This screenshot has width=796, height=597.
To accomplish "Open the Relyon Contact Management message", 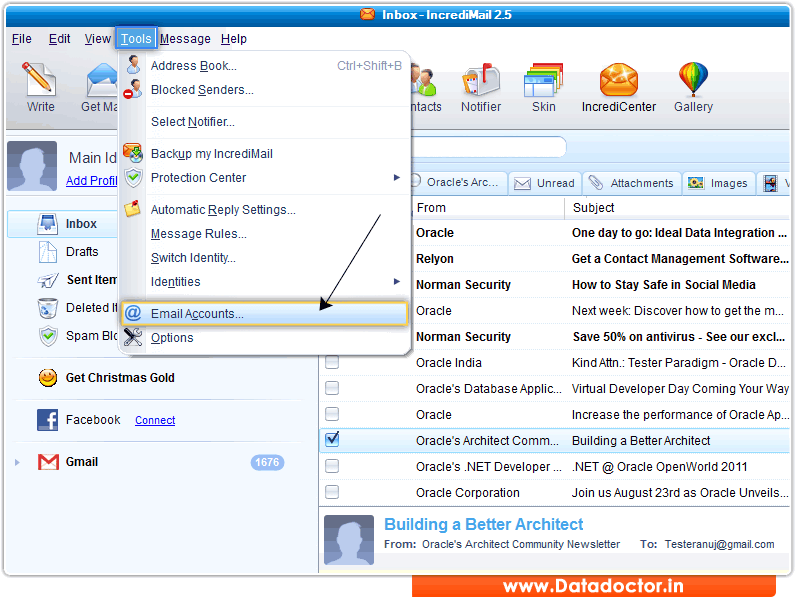I will 602,258.
